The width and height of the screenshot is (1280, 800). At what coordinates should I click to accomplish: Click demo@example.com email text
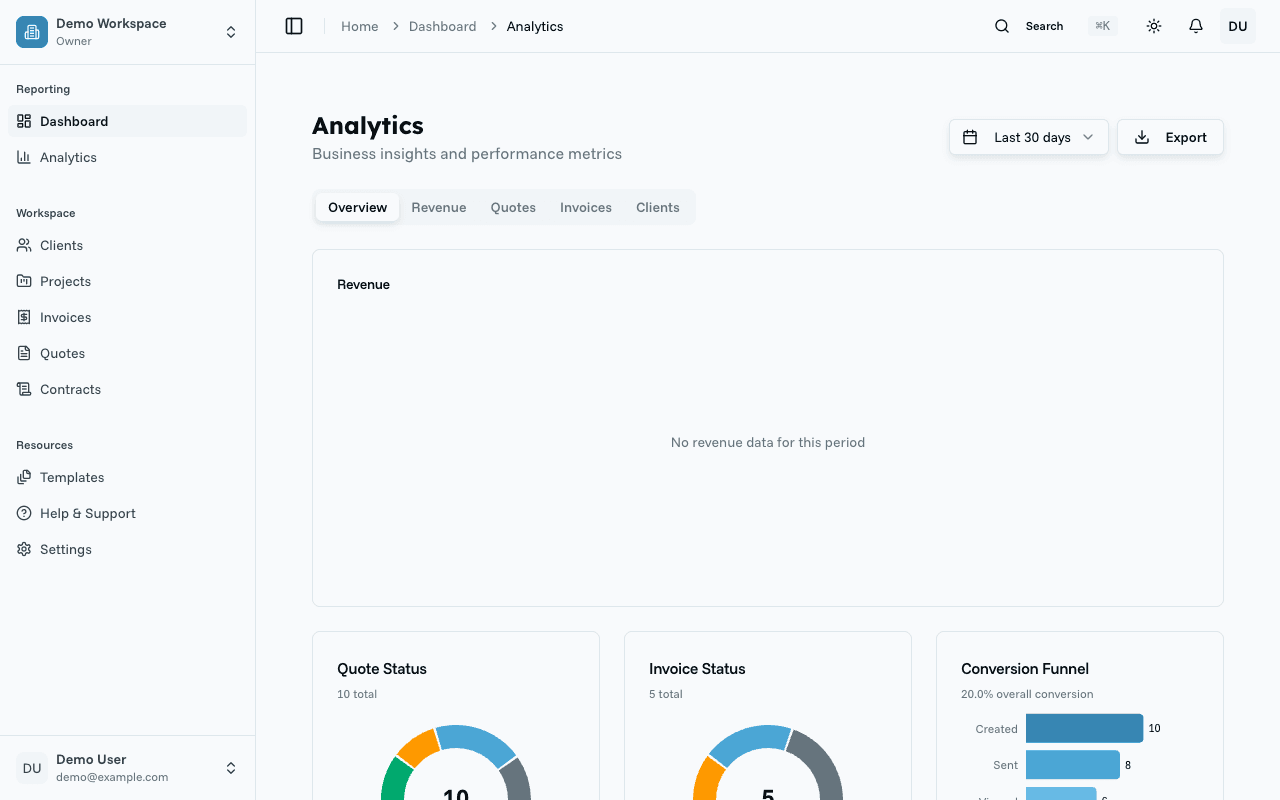112,777
